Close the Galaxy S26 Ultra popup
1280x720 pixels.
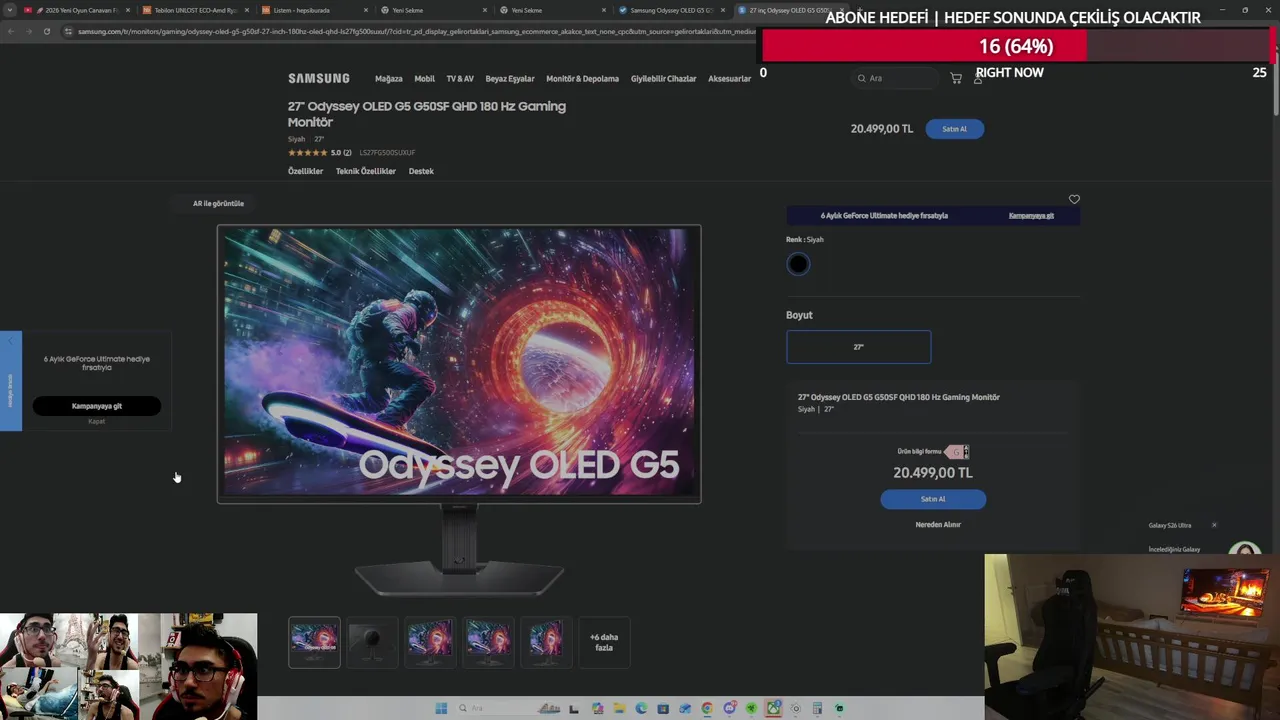tap(1214, 525)
